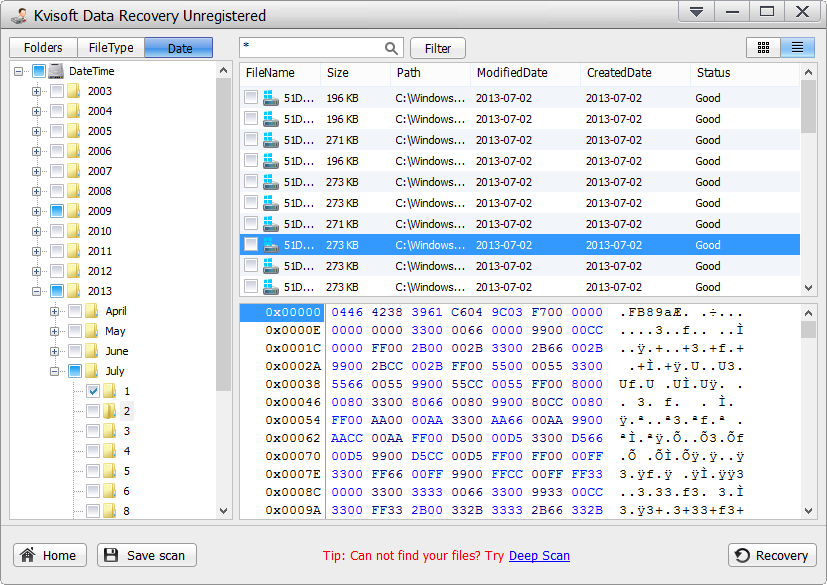Image resolution: width=827 pixels, height=585 pixels.
Task: Click the hex viewer vertical scrollbar thumb
Action: tap(808, 330)
